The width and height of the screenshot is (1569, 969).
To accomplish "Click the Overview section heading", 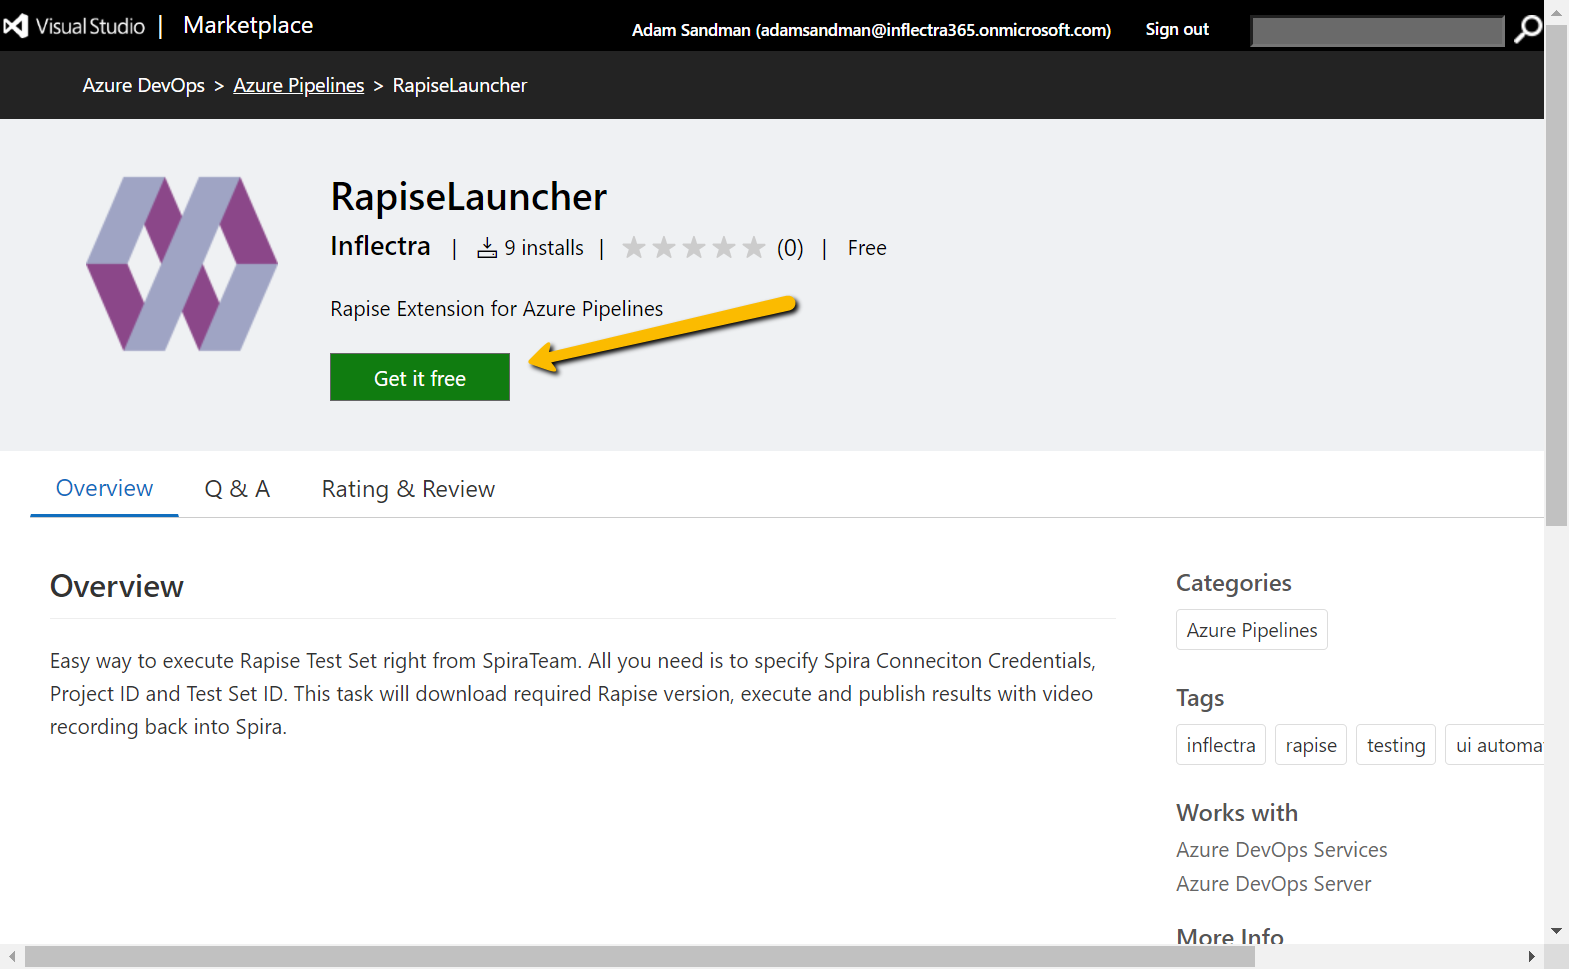I will pos(117,586).
